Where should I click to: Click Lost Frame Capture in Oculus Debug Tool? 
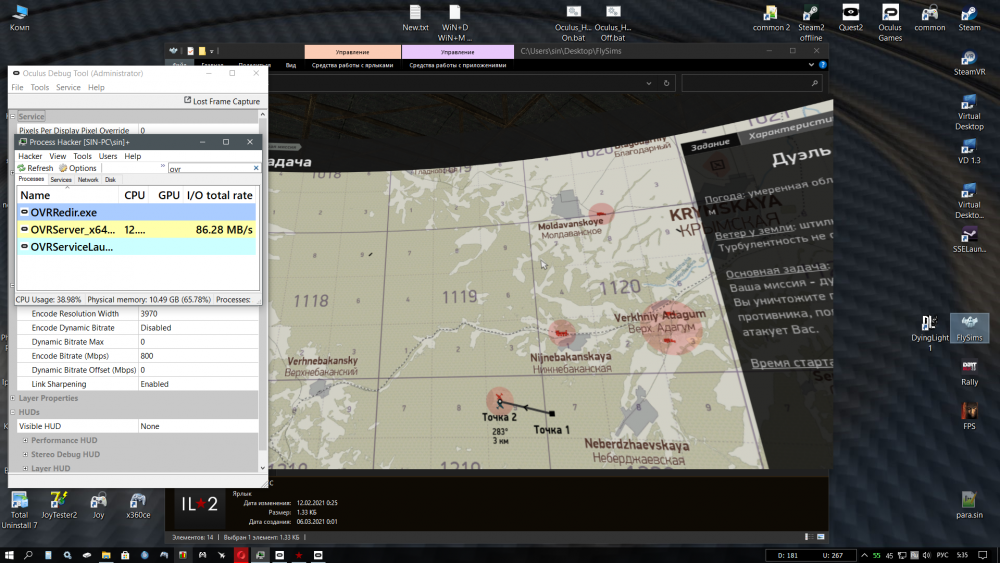[222, 101]
